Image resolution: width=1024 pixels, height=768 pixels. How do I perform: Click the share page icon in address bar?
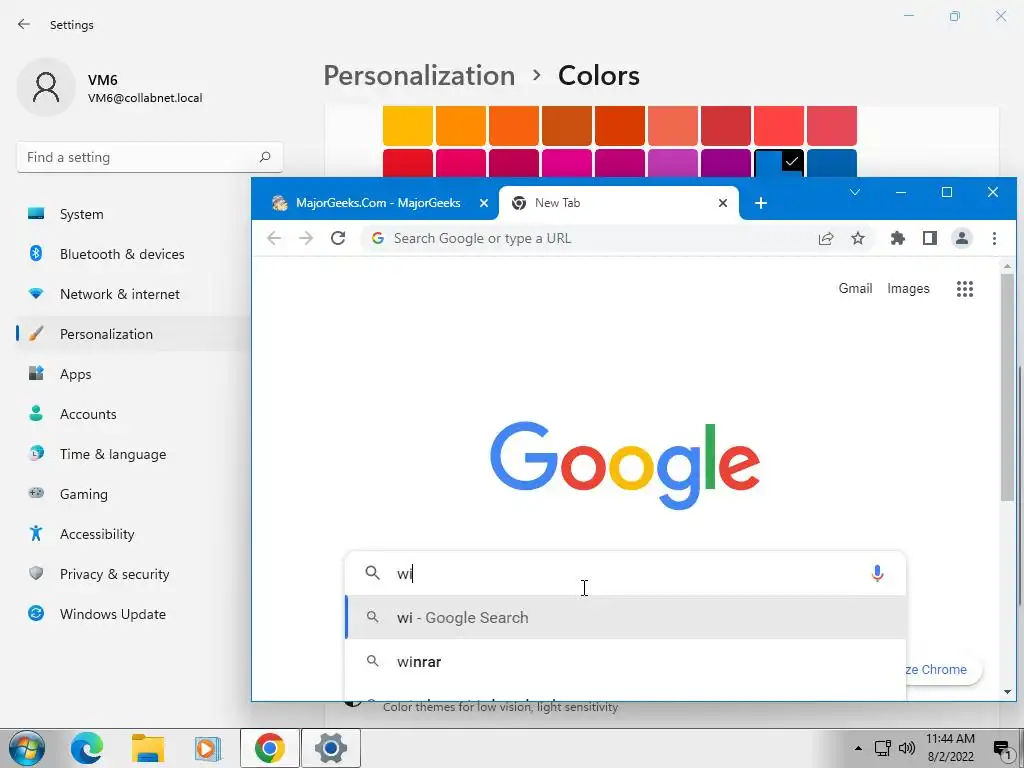tap(825, 238)
